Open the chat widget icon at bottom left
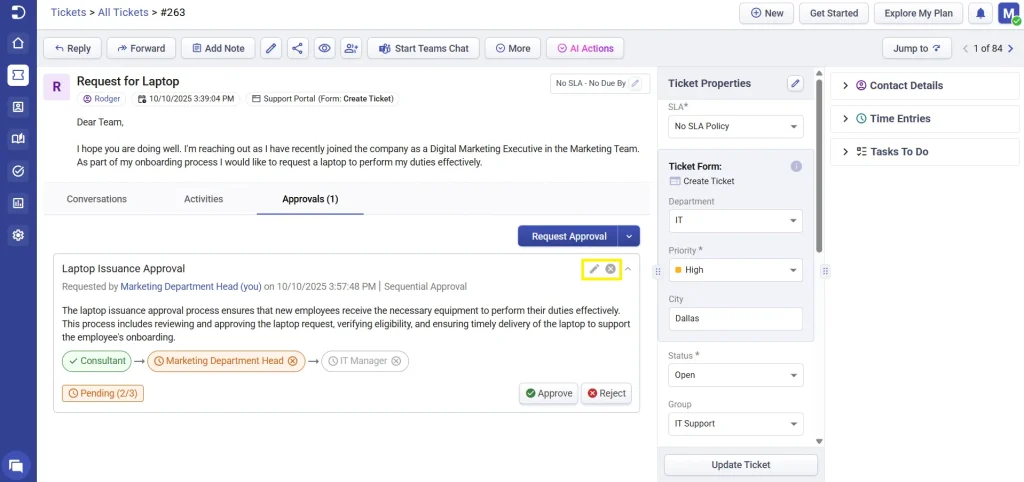Image resolution: width=1024 pixels, height=482 pixels. tap(17, 464)
